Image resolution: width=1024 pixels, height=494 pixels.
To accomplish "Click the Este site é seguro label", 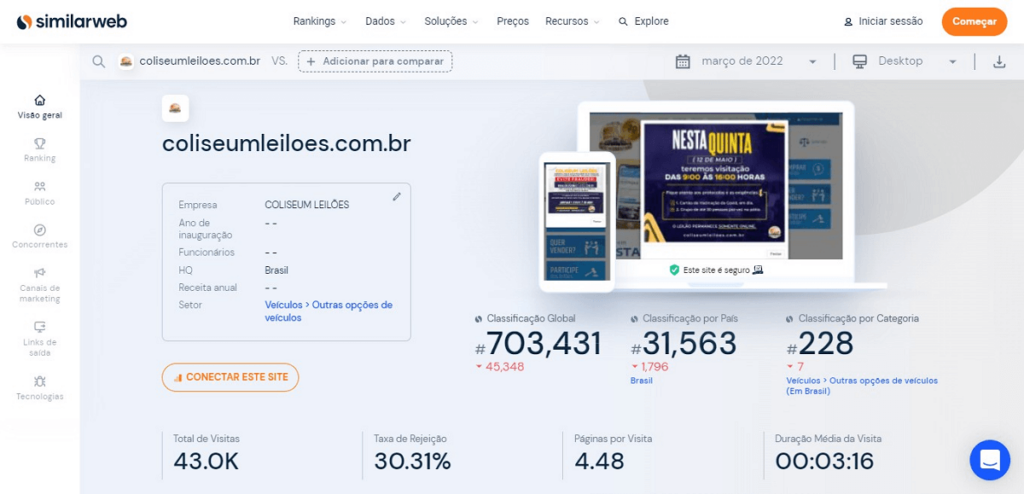I will pyautogui.click(x=716, y=270).
